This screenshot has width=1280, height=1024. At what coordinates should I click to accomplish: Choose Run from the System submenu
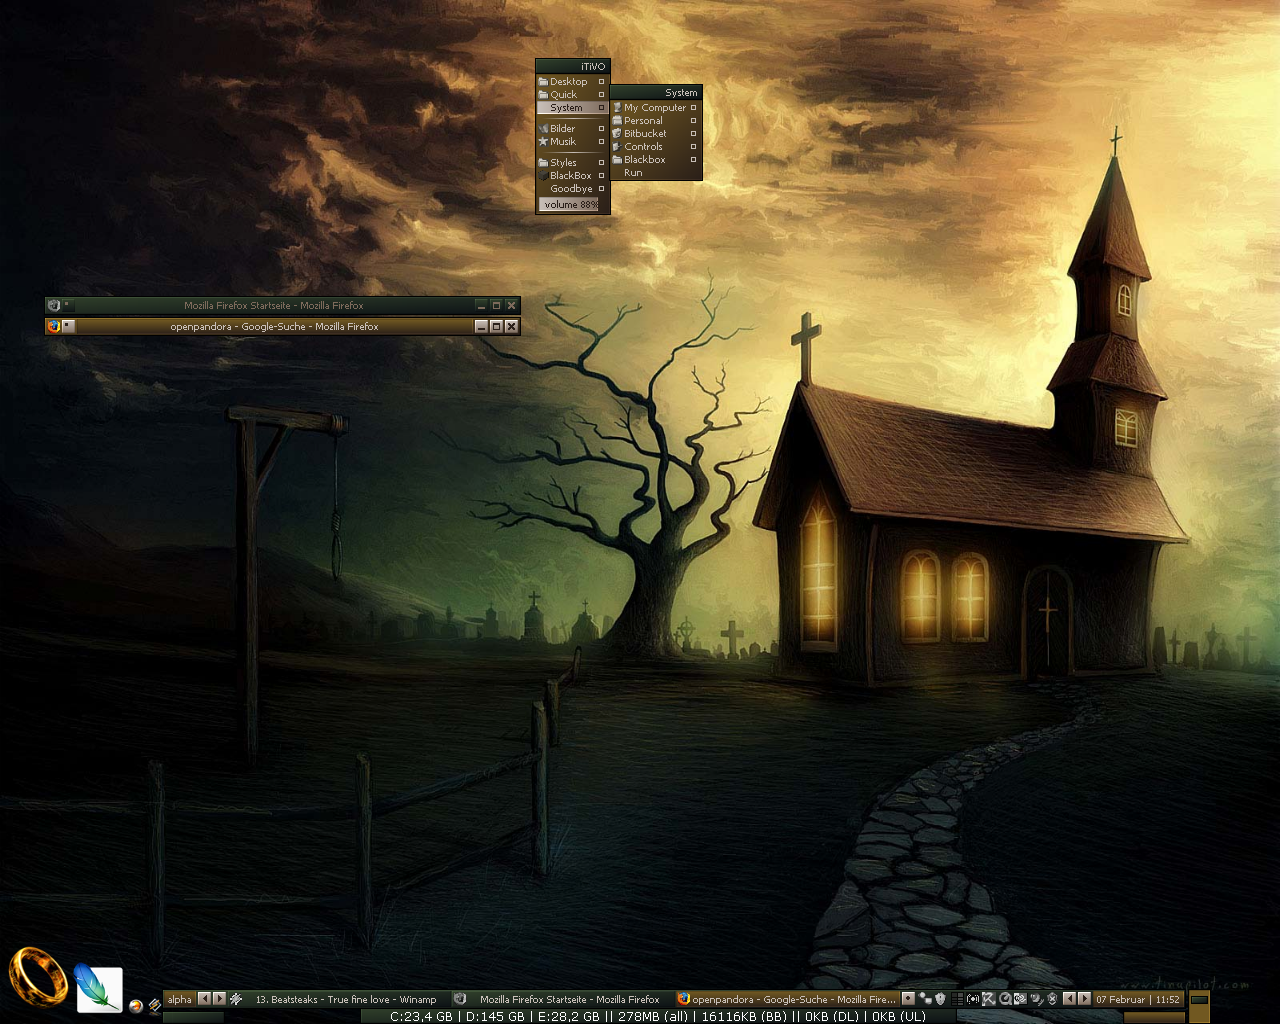click(x=656, y=173)
